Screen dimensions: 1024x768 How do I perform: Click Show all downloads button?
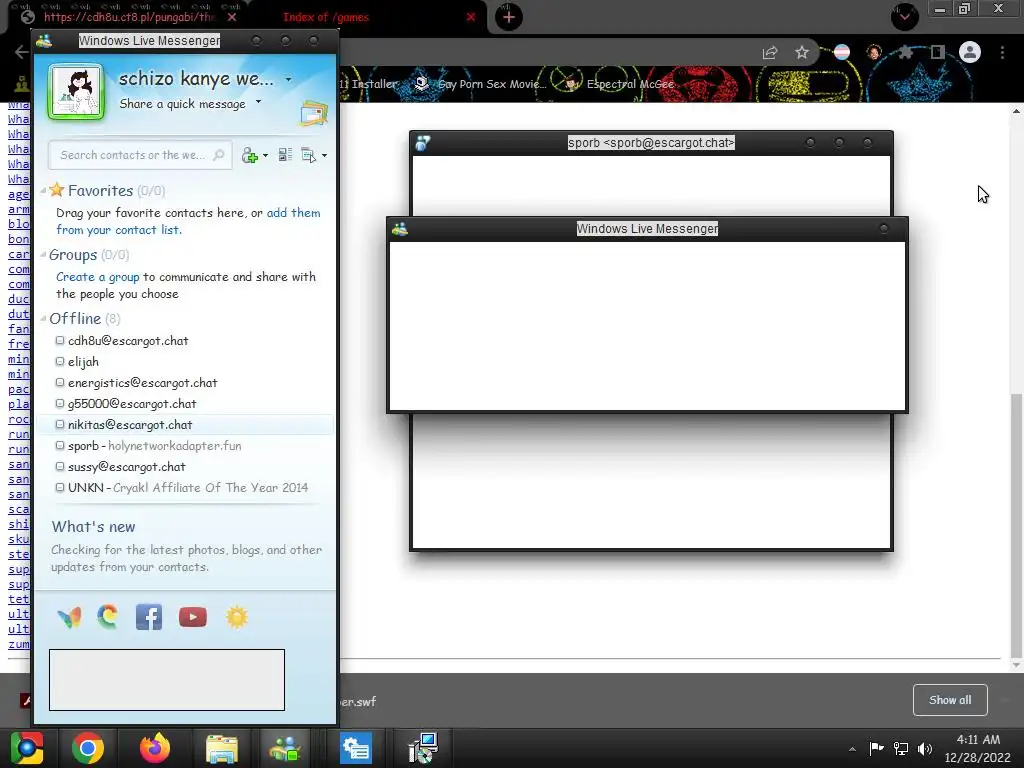pos(950,700)
